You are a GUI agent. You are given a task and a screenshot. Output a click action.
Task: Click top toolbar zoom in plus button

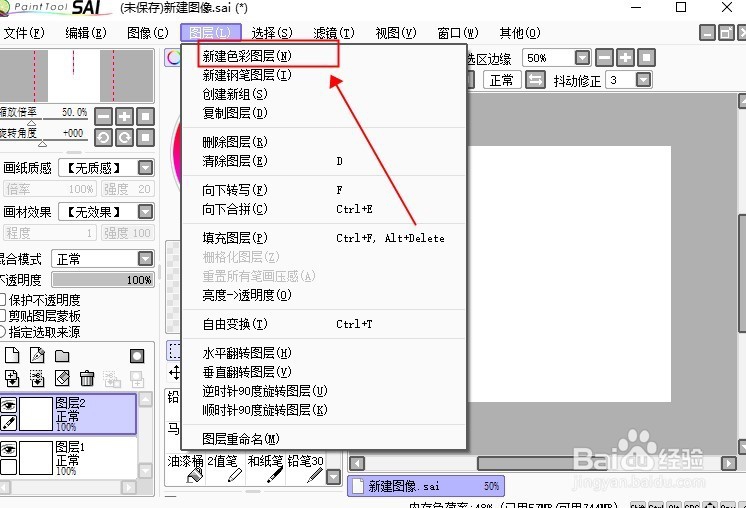coord(625,58)
